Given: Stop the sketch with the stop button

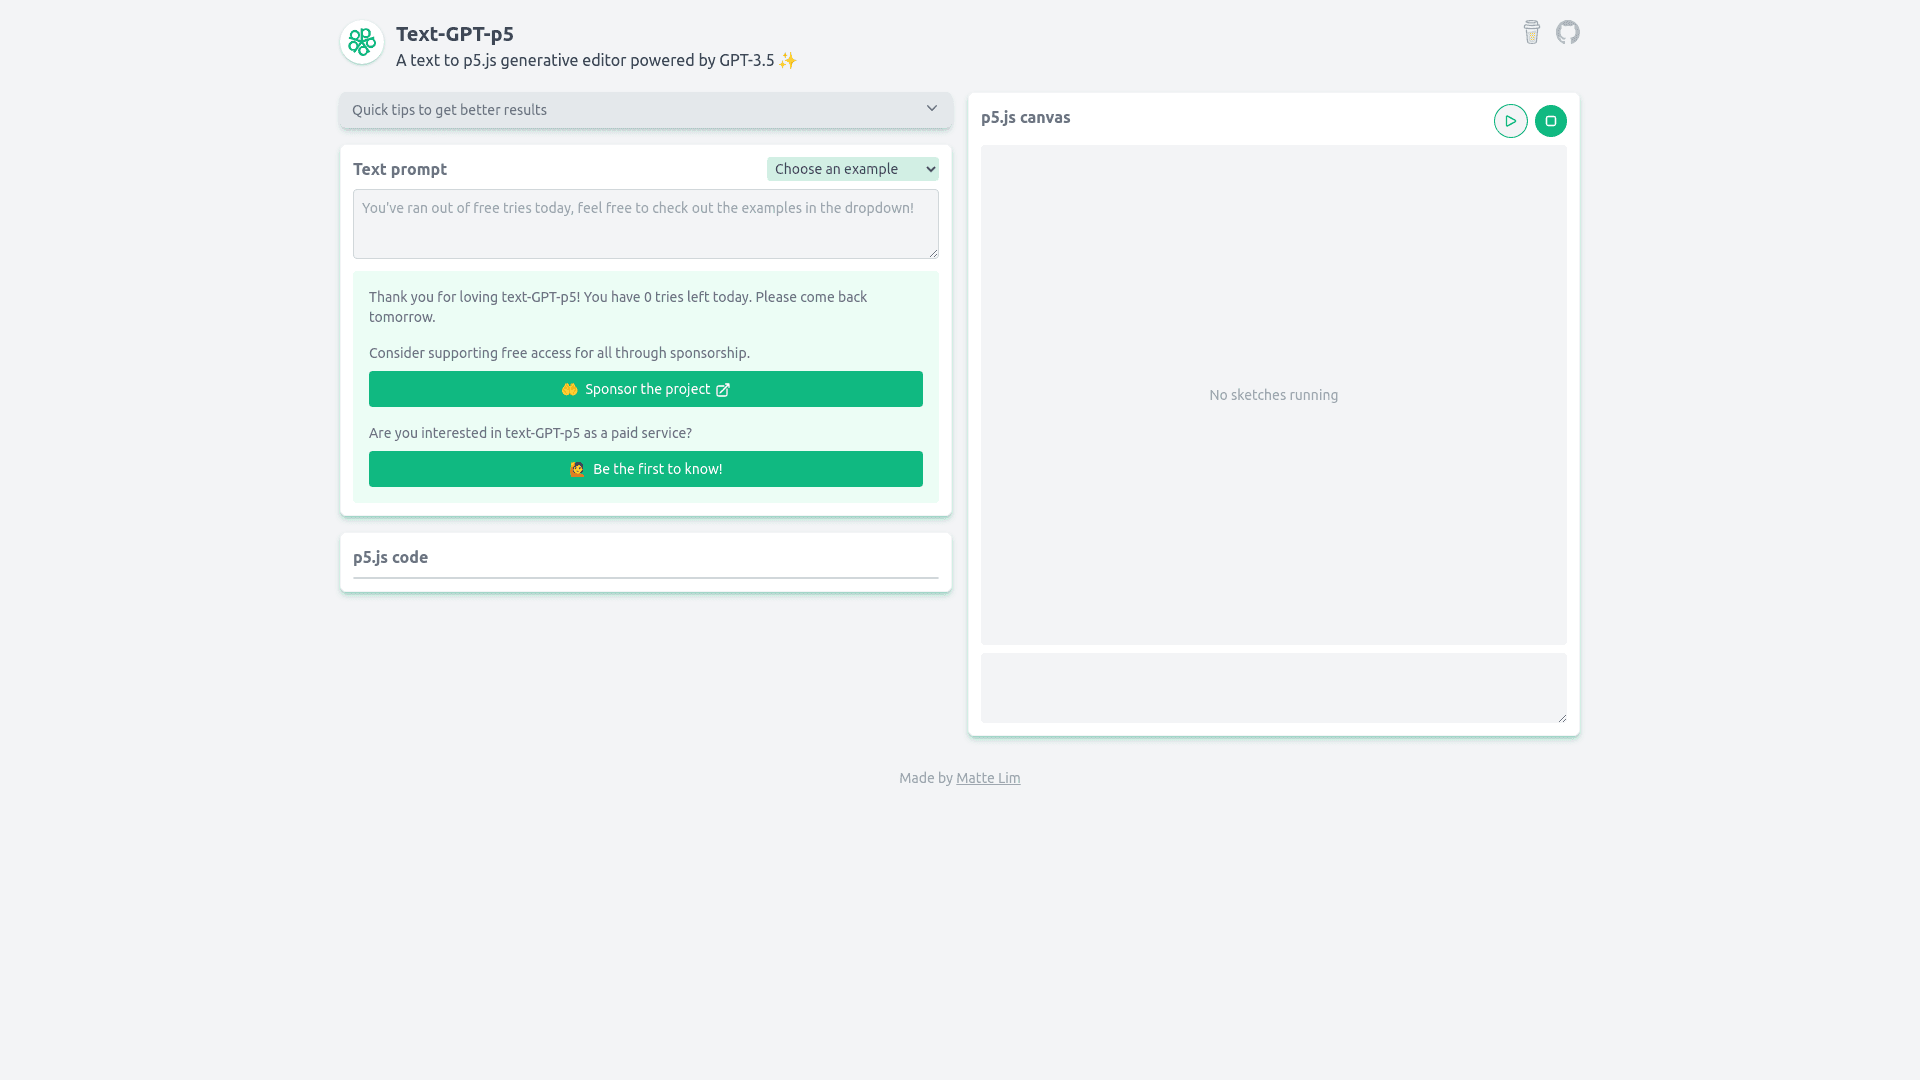Looking at the screenshot, I should pyautogui.click(x=1550, y=121).
